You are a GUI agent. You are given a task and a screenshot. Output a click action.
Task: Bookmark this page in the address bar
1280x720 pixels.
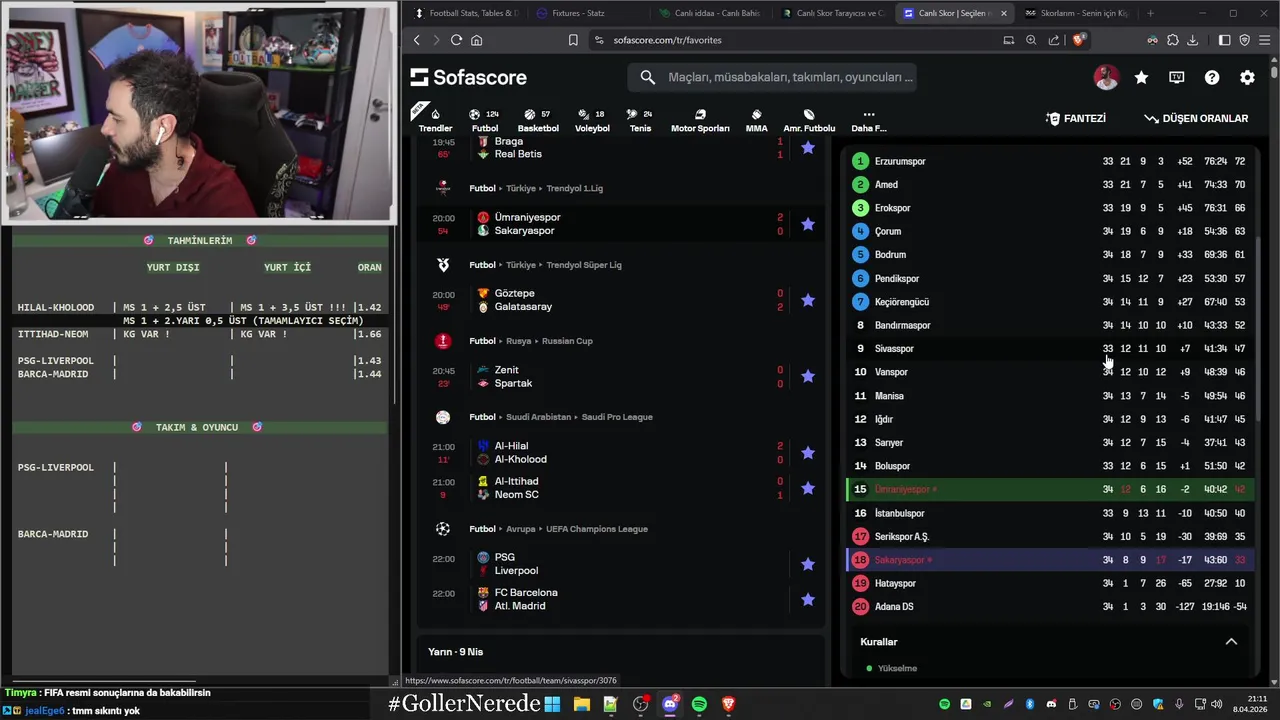(x=573, y=40)
